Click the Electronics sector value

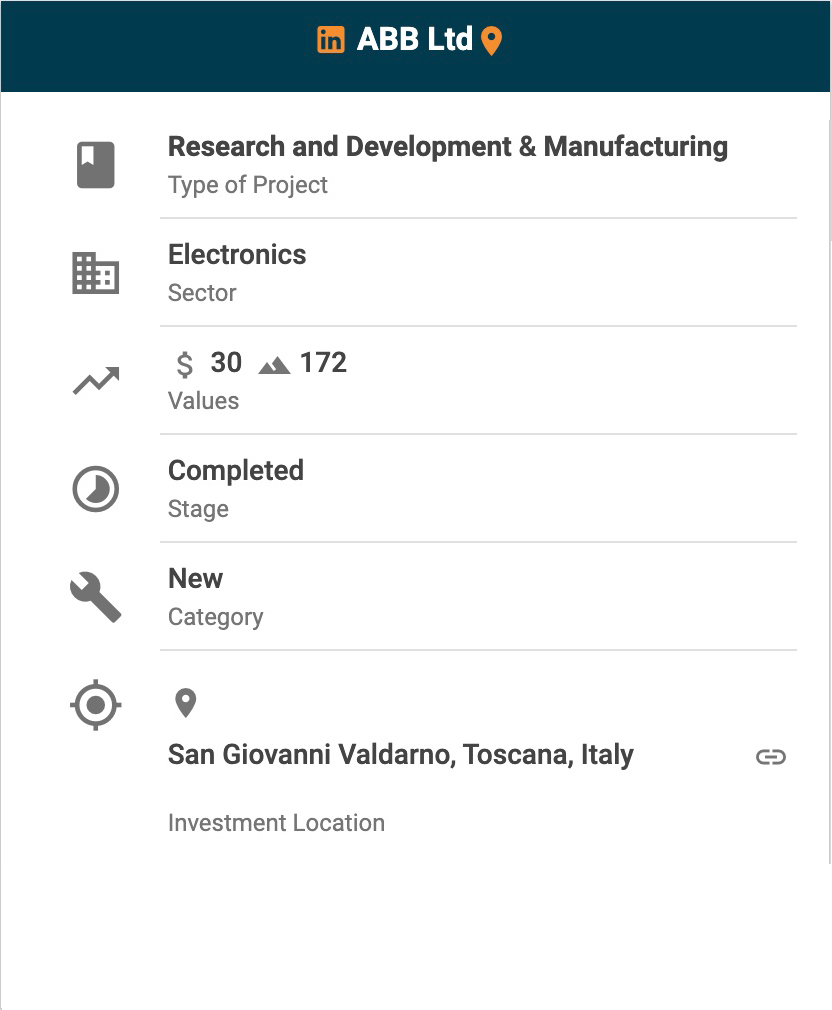237,255
